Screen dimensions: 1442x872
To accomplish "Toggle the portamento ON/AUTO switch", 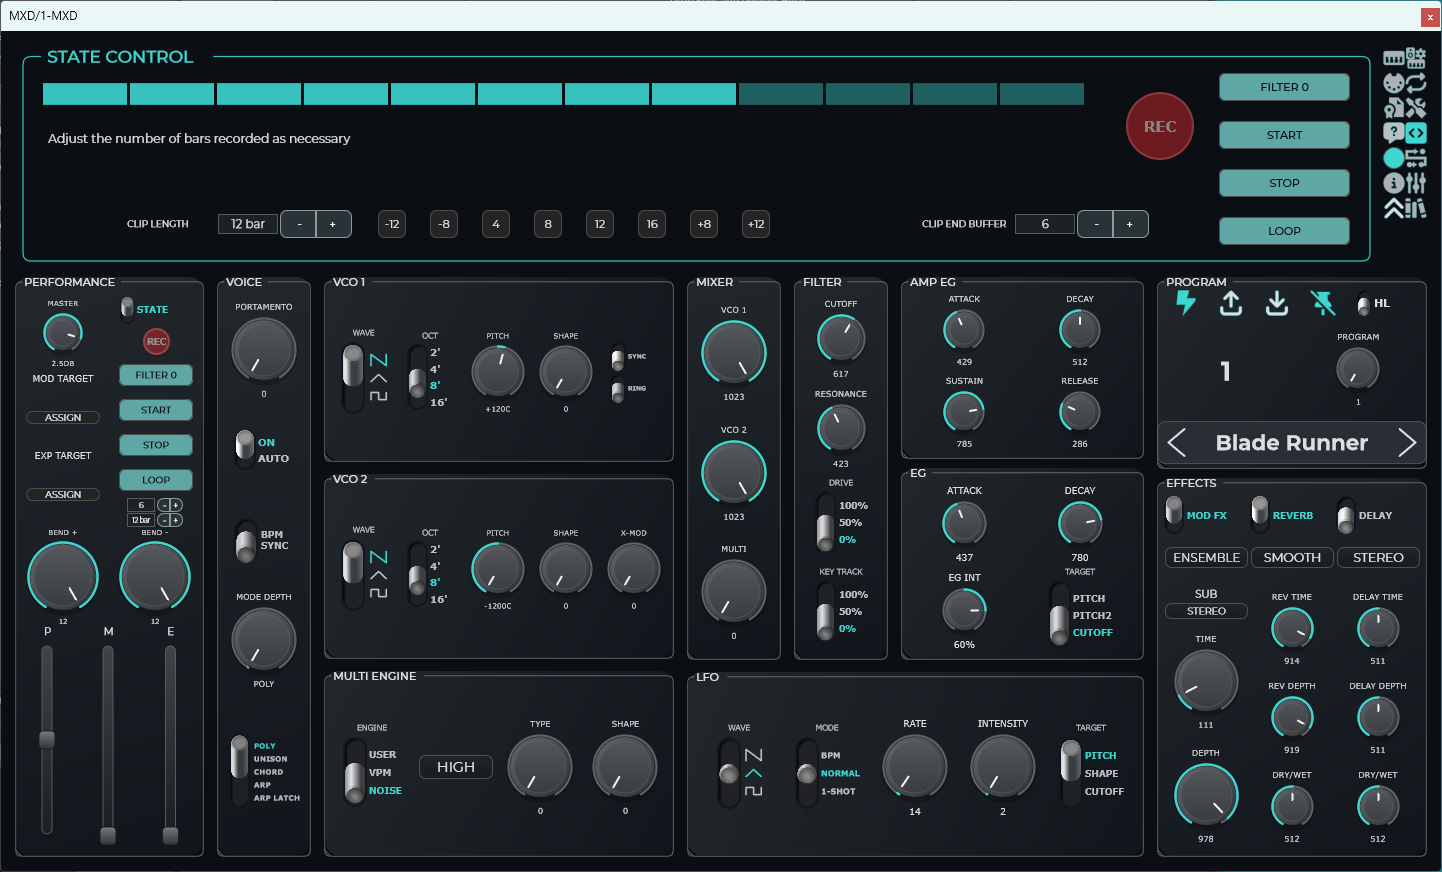I will point(245,449).
